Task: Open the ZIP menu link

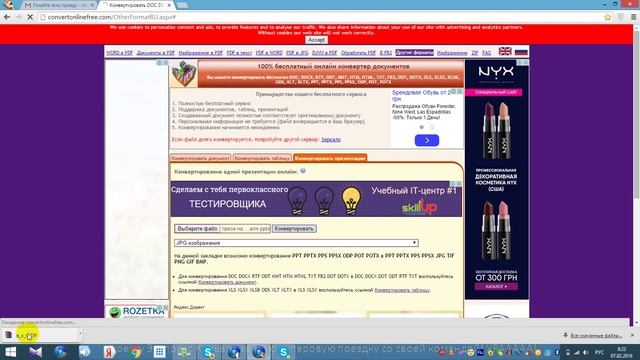Action: [475, 53]
